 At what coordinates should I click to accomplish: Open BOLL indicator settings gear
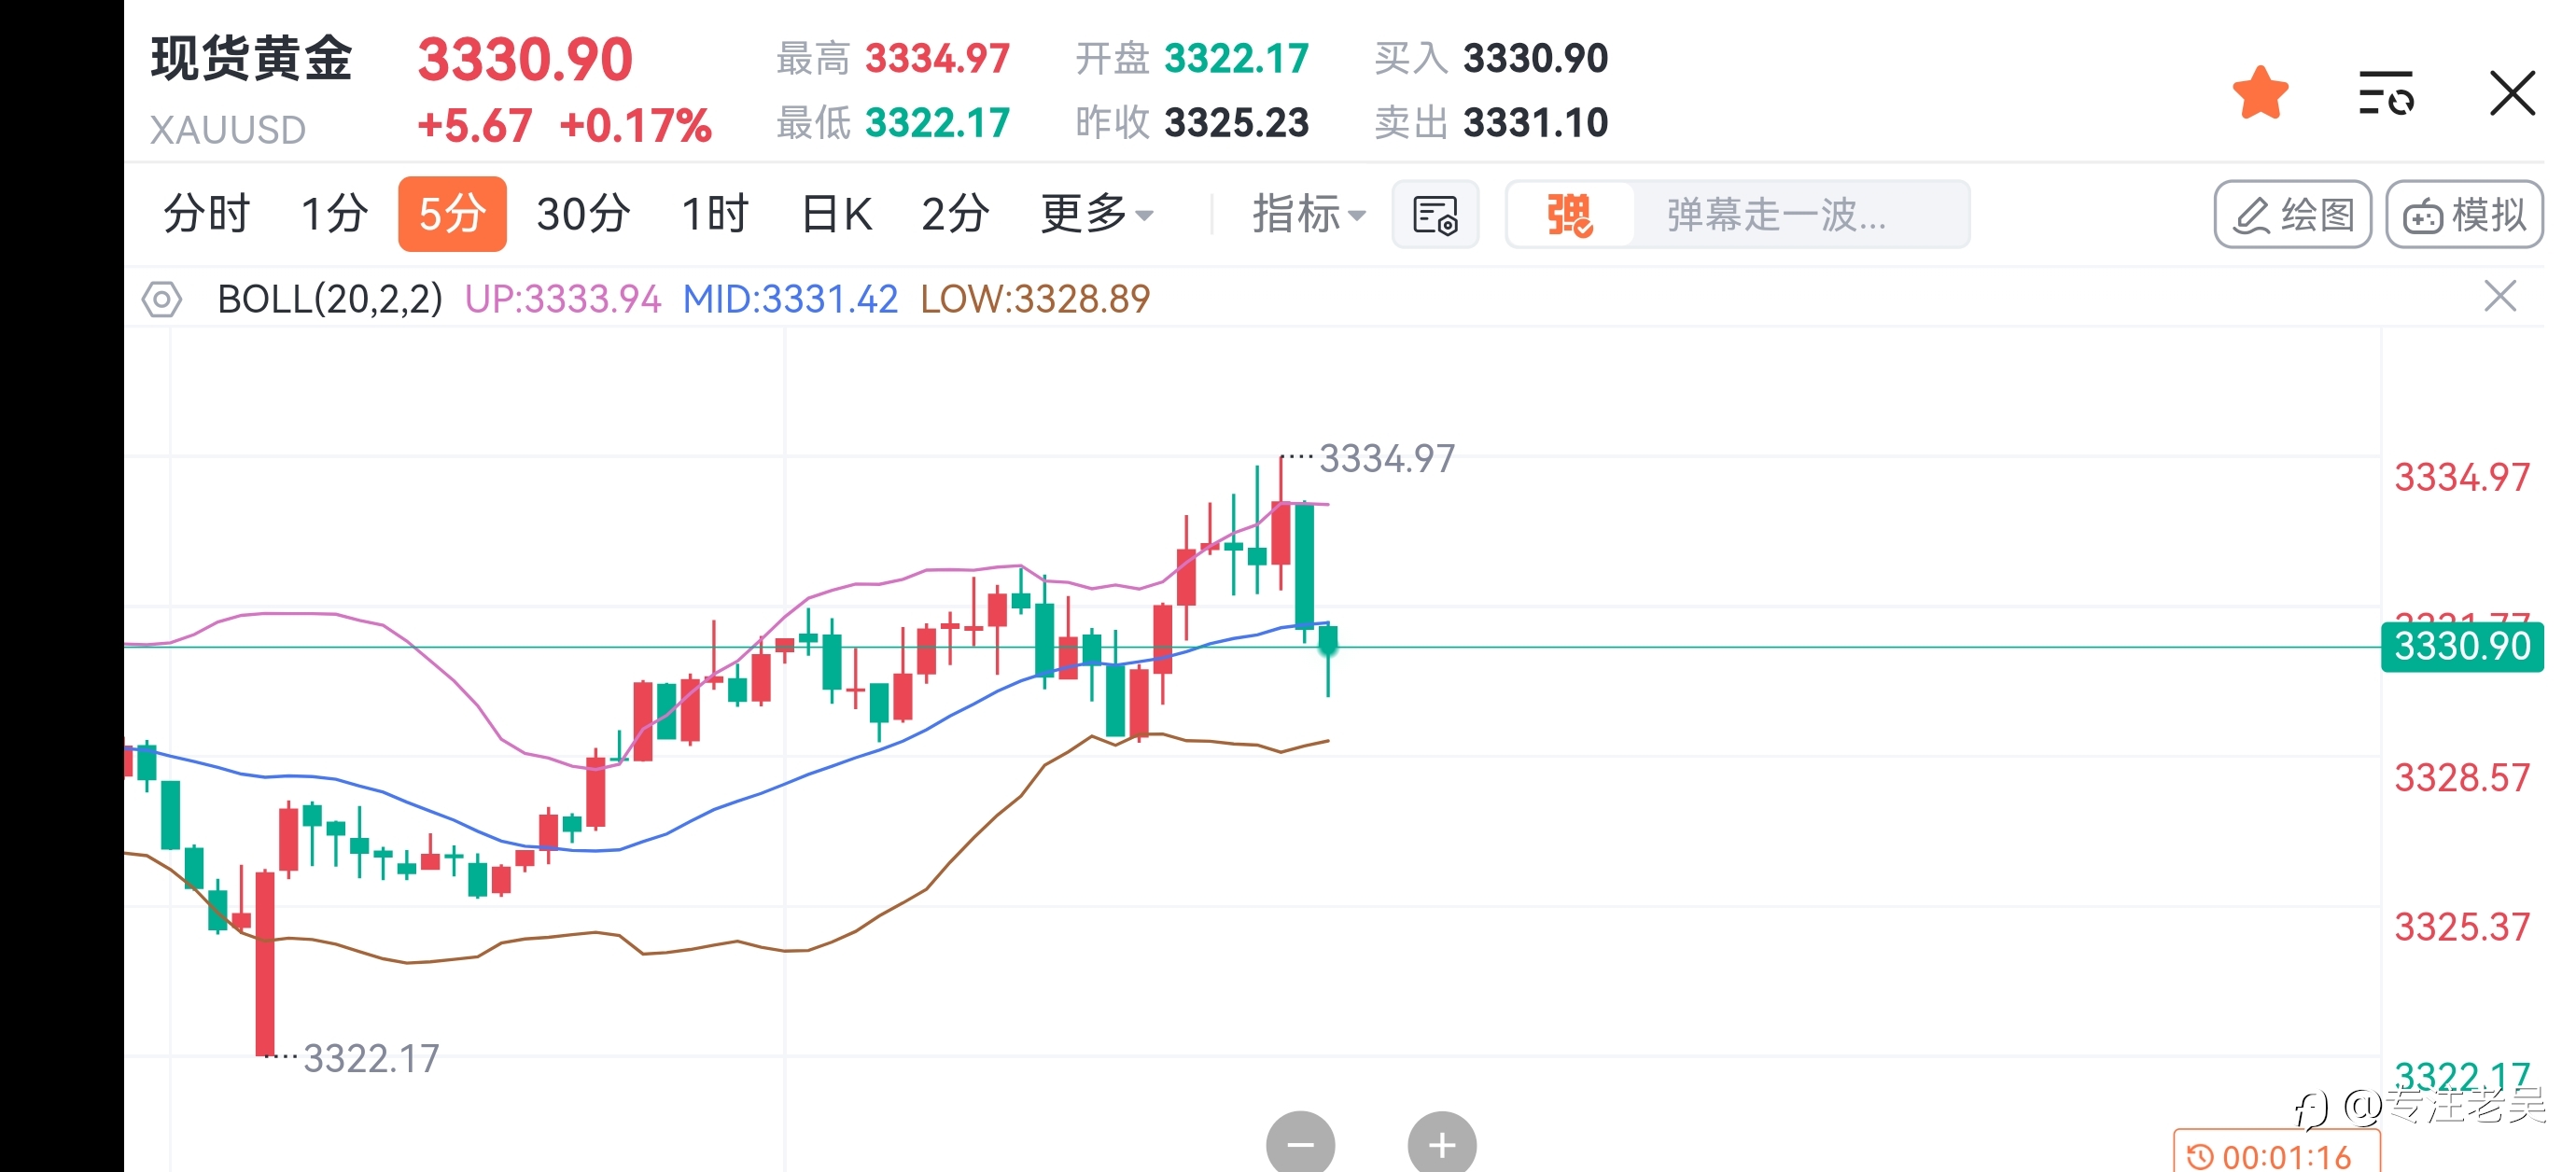pos(161,299)
